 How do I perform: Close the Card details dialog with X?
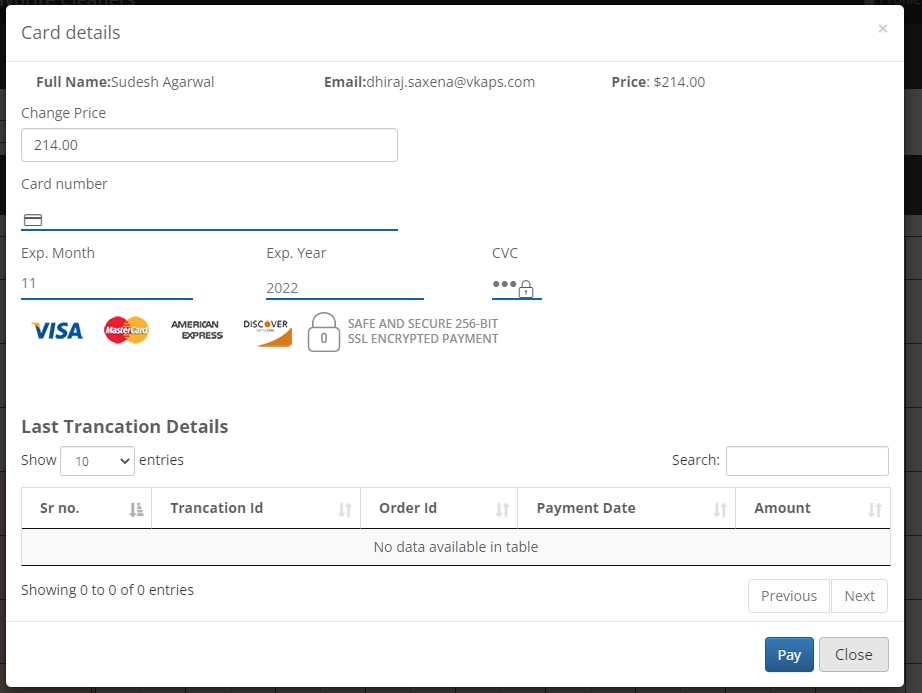pos(882,29)
